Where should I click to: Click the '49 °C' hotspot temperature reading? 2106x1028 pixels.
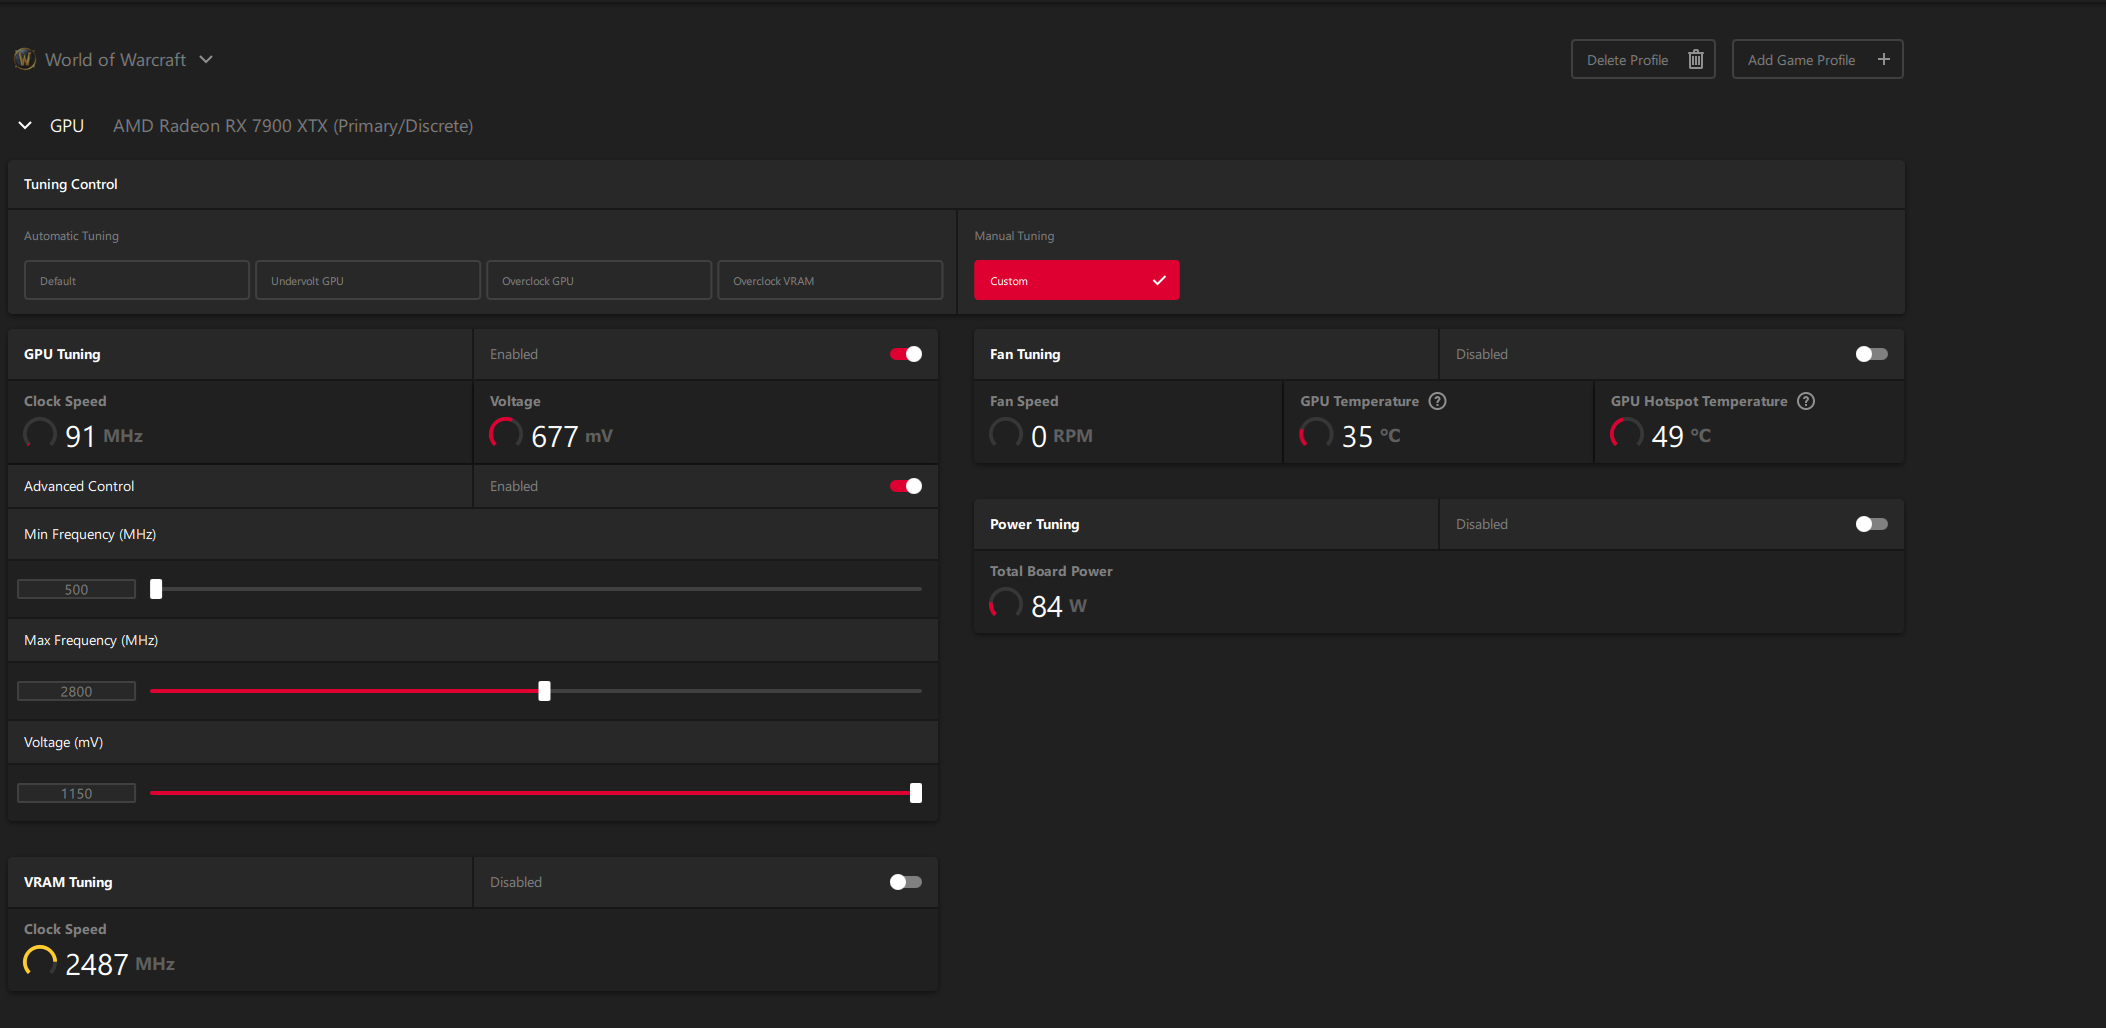click(1681, 436)
